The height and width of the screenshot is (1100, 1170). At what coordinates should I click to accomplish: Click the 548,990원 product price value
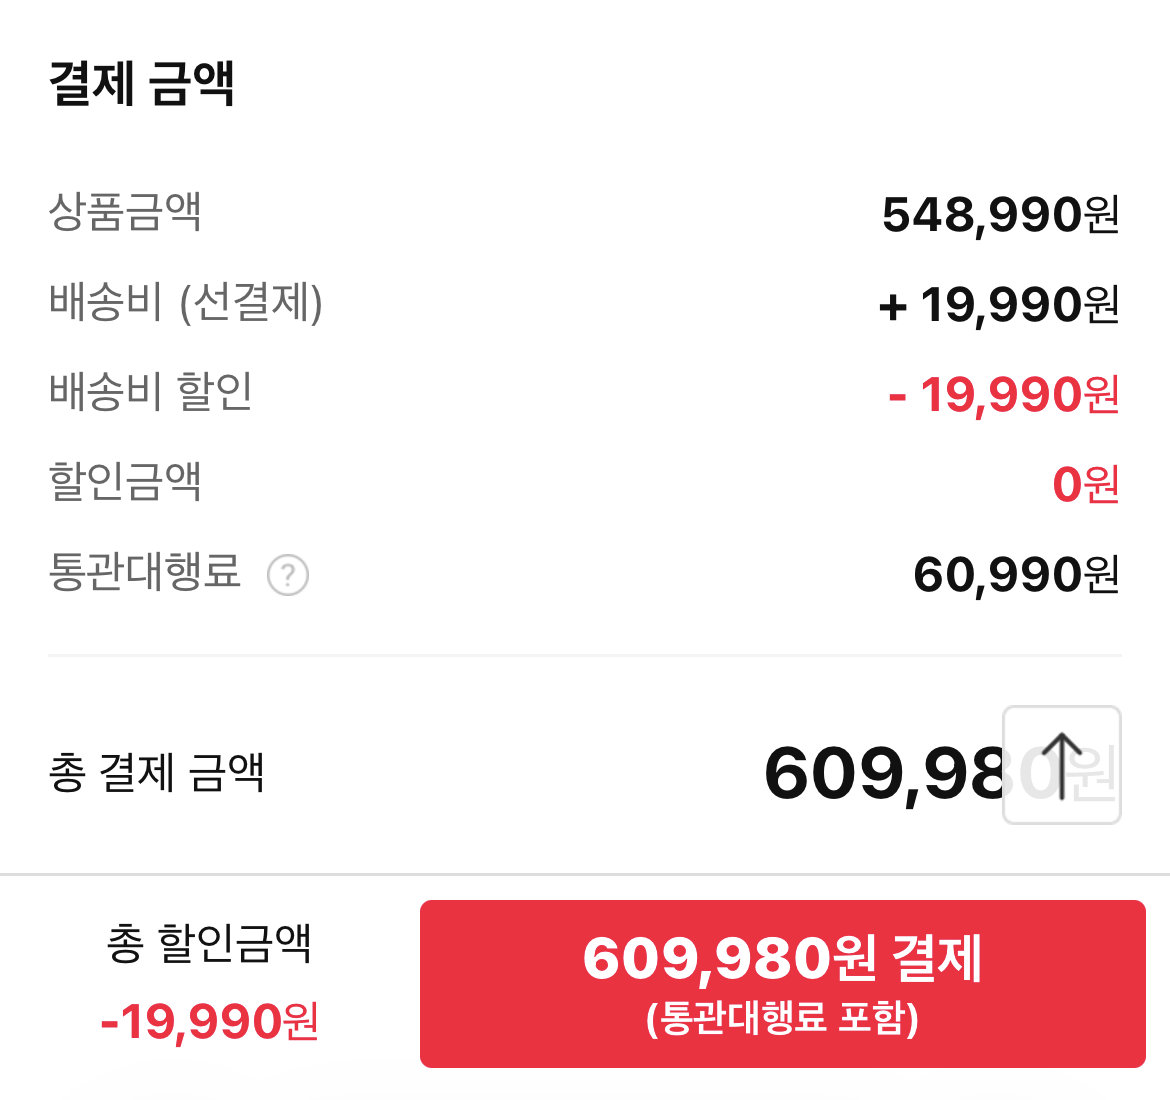point(999,214)
